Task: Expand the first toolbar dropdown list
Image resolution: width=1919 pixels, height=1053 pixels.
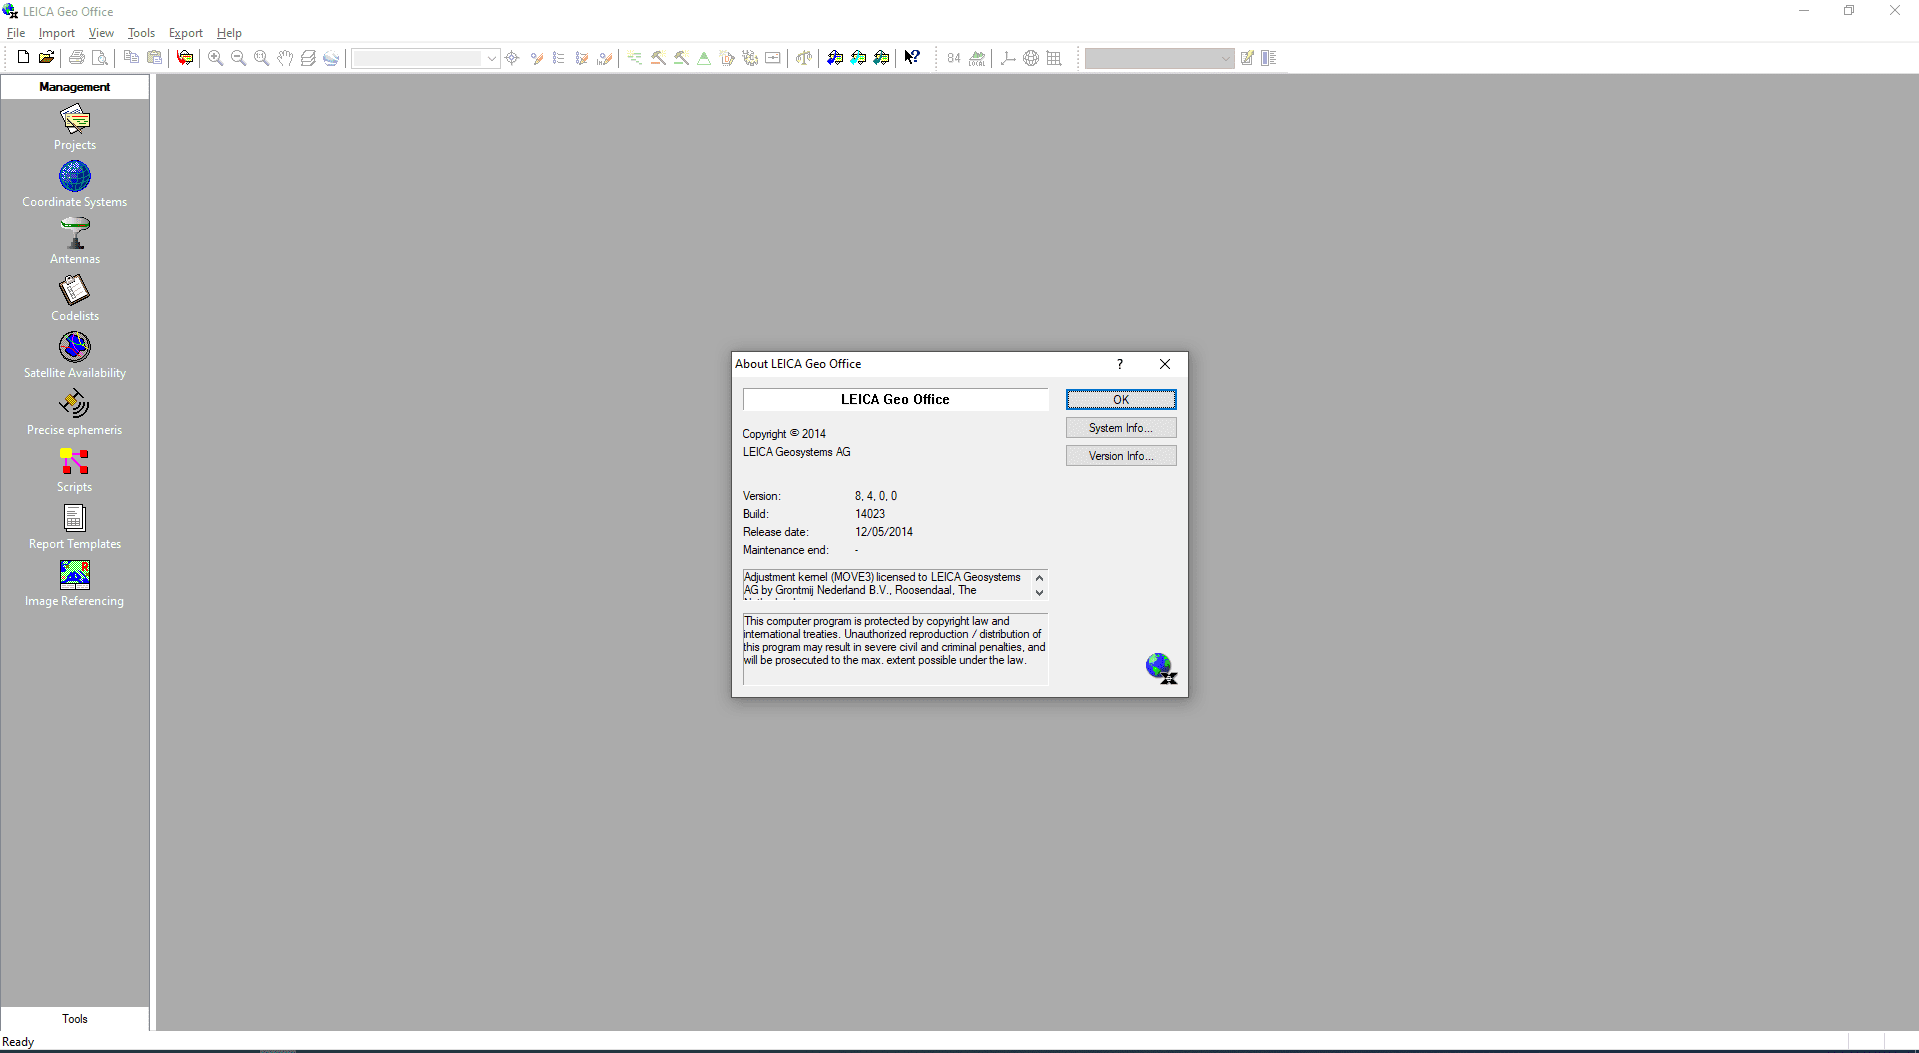Action: coord(491,58)
